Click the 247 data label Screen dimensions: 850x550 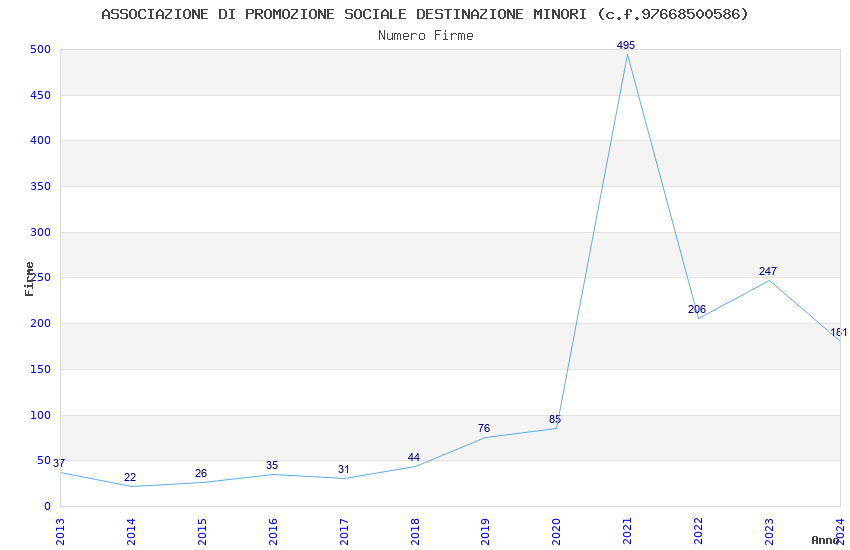click(768, 271)
